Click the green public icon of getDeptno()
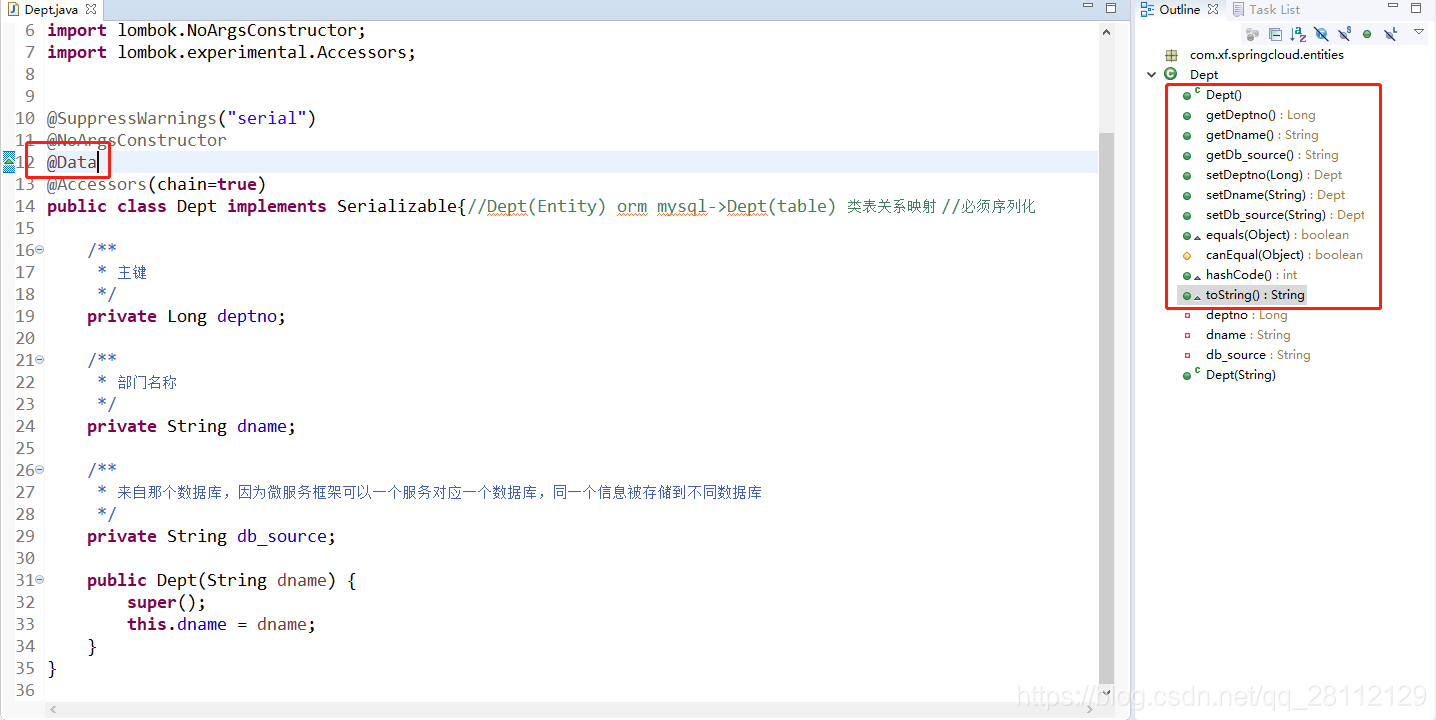This screenshot has width=1436, height=720. click(x=1187, y=116)
